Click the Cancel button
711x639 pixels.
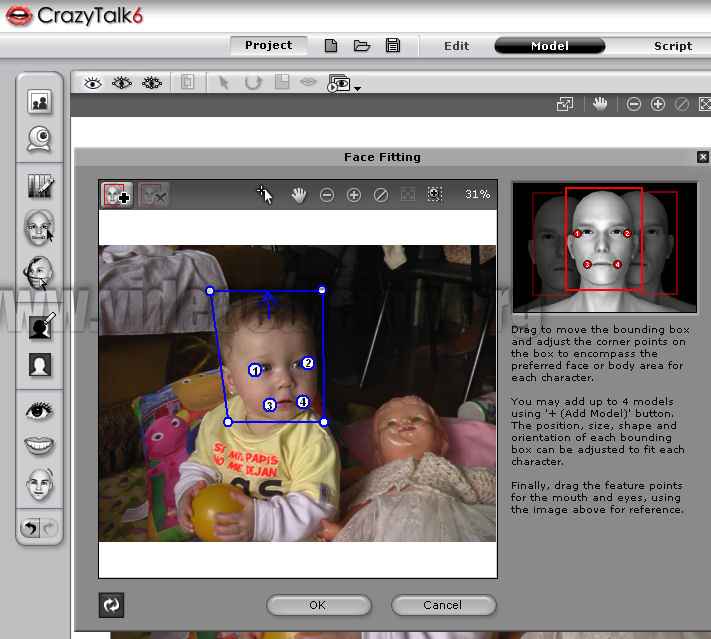coord(442,605)
